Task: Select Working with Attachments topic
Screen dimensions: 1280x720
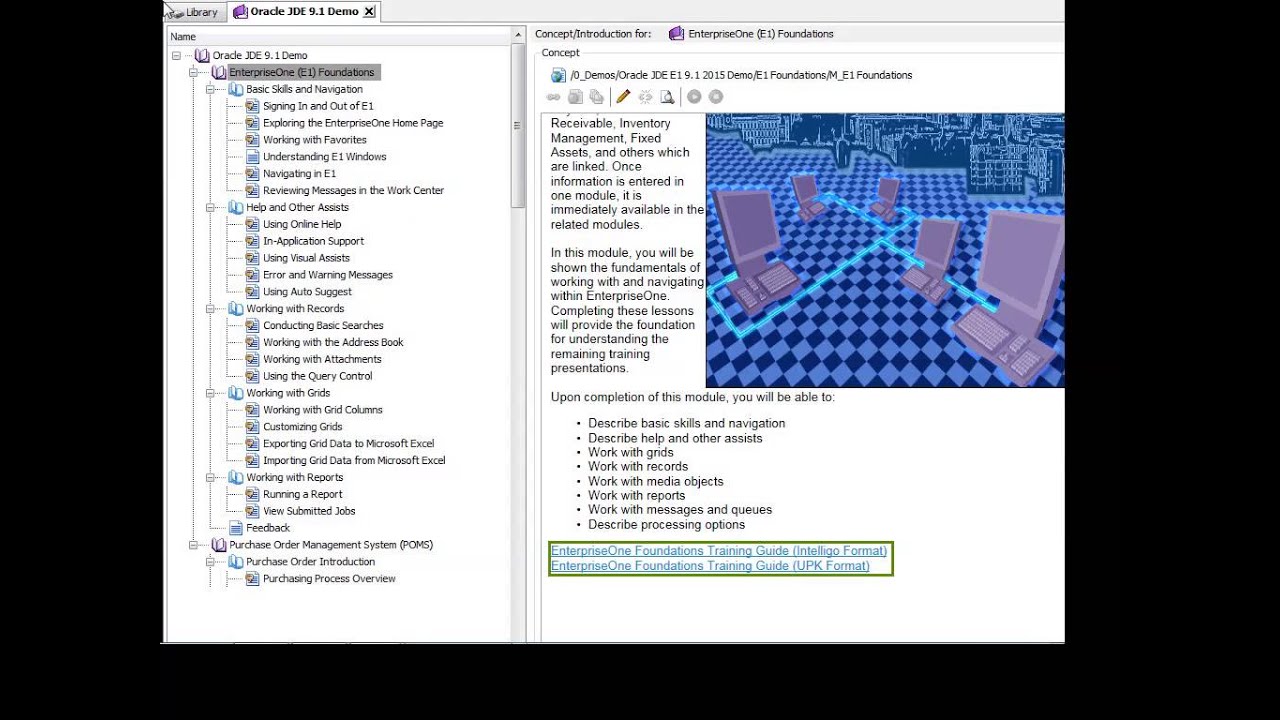Action: click(x=322, y=360)
